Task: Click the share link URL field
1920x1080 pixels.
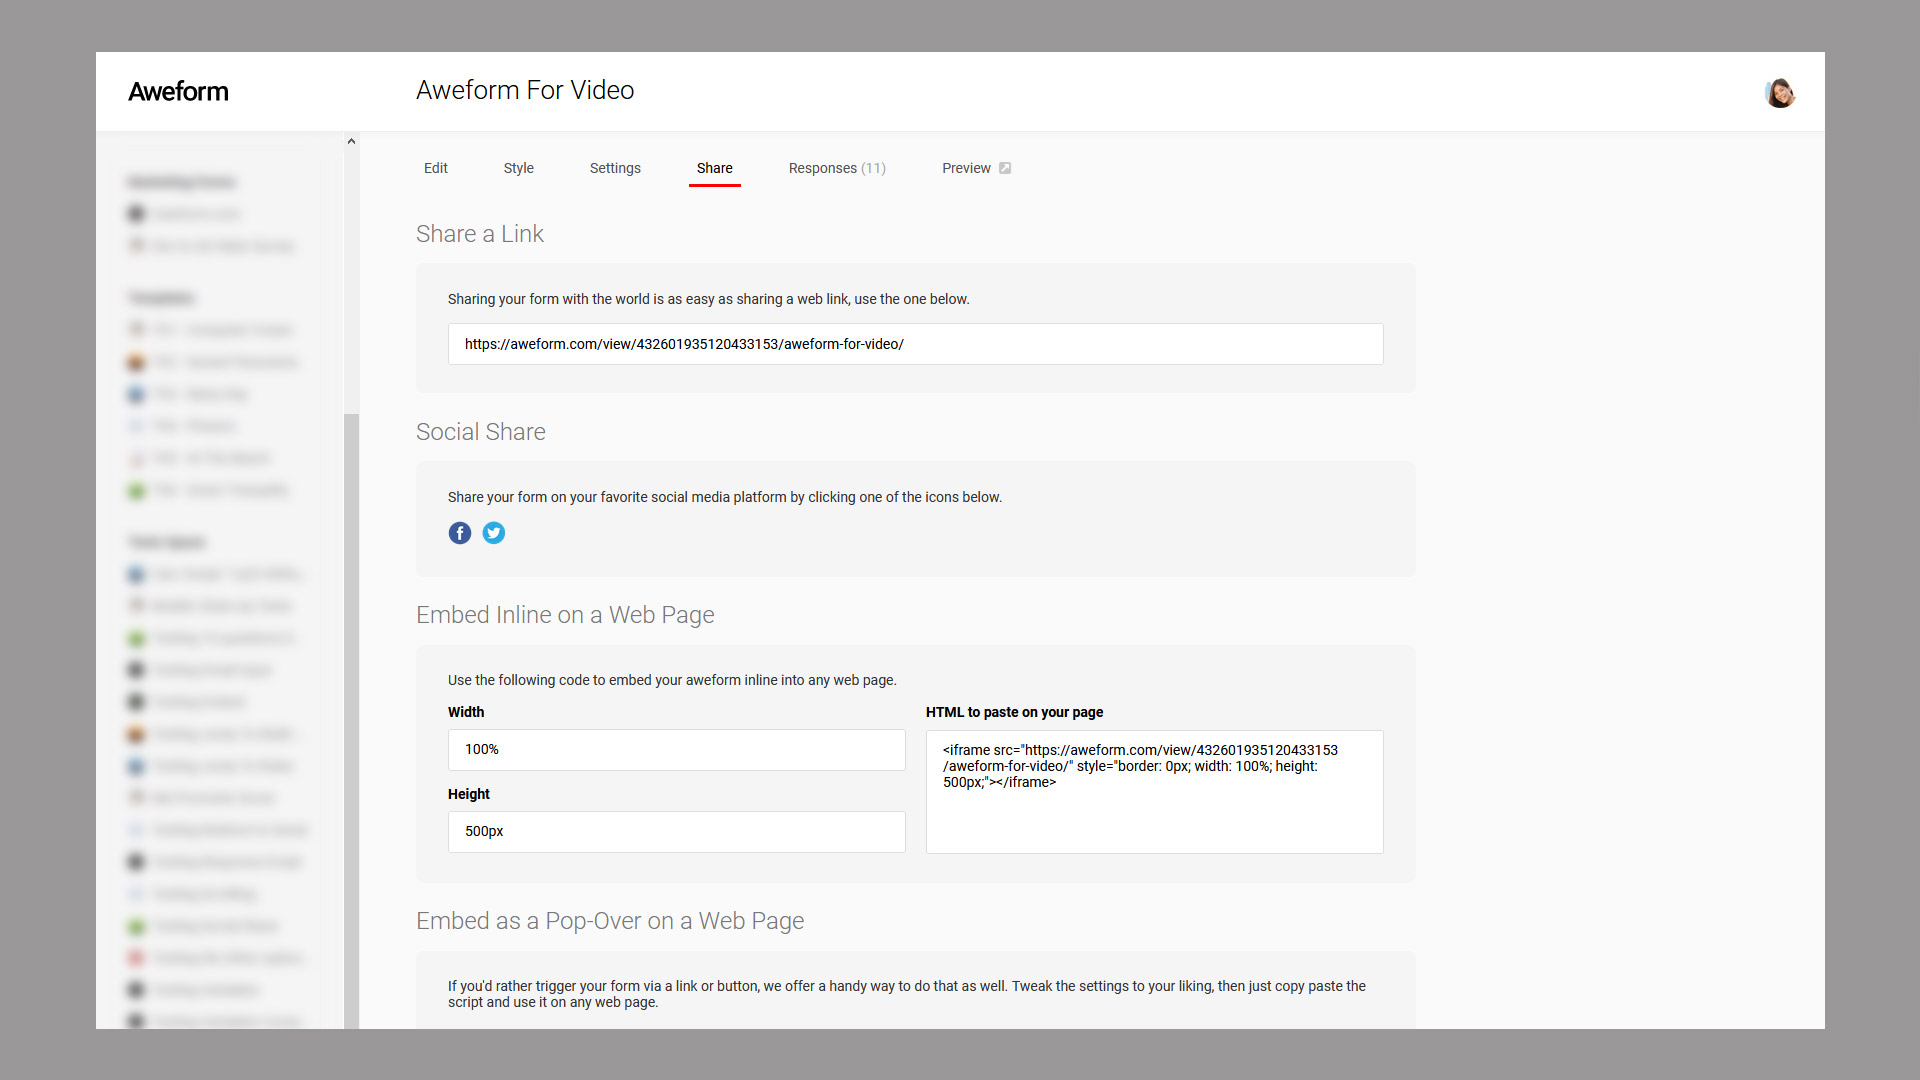Action: [x=916, y=344]
